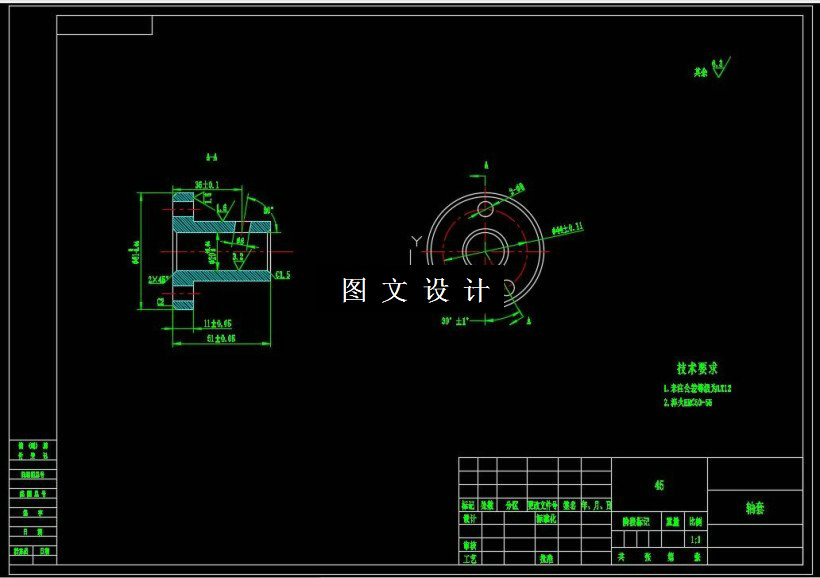Click the '批准' cell
Screen dimensions: 820x578
click(x=546, y=558)
